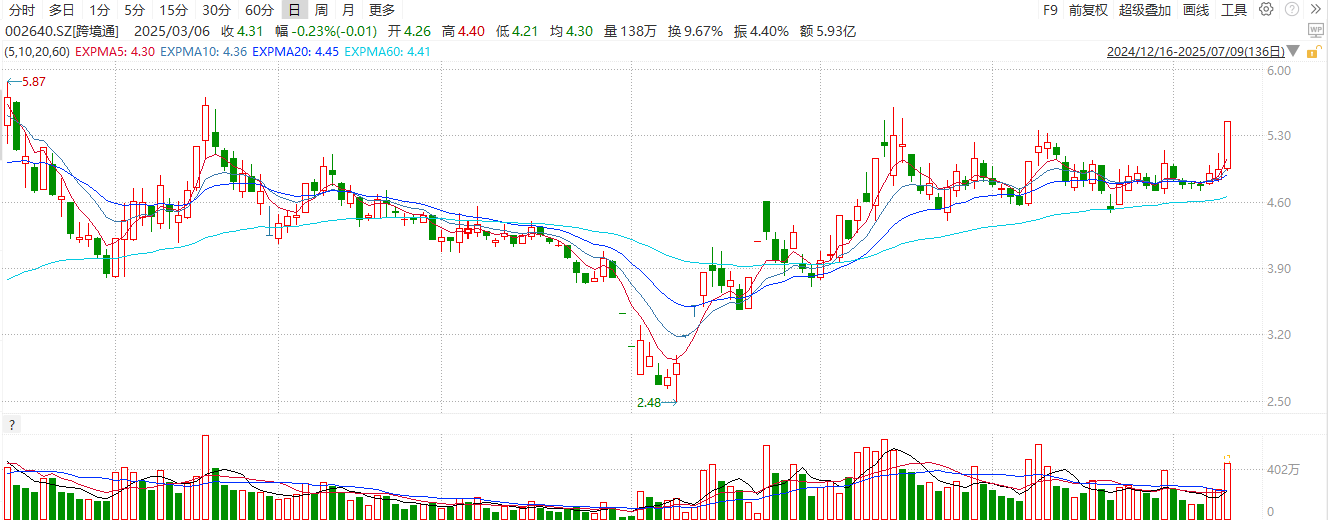Click the 6.00 price axis label
Image resolution: width=1328 pixels, height=520 pixels.
[x=1278, y=71]
